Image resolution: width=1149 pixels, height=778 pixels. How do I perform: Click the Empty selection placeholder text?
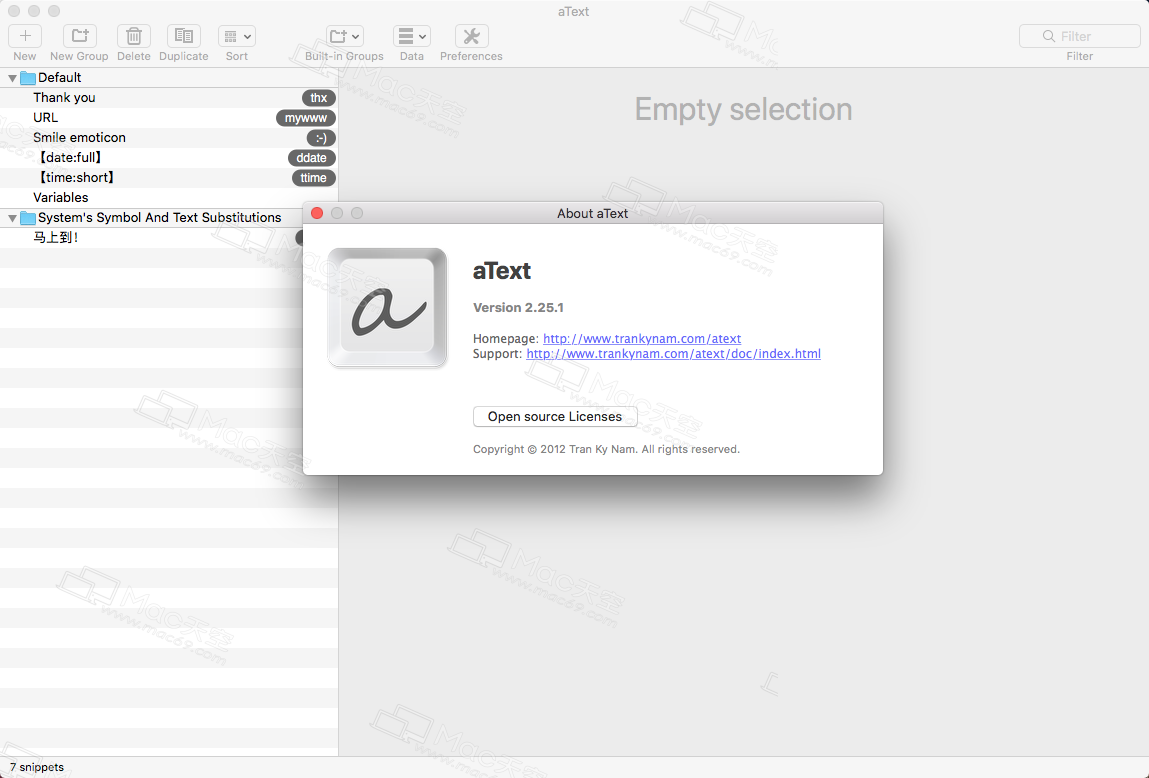(743, 110)
